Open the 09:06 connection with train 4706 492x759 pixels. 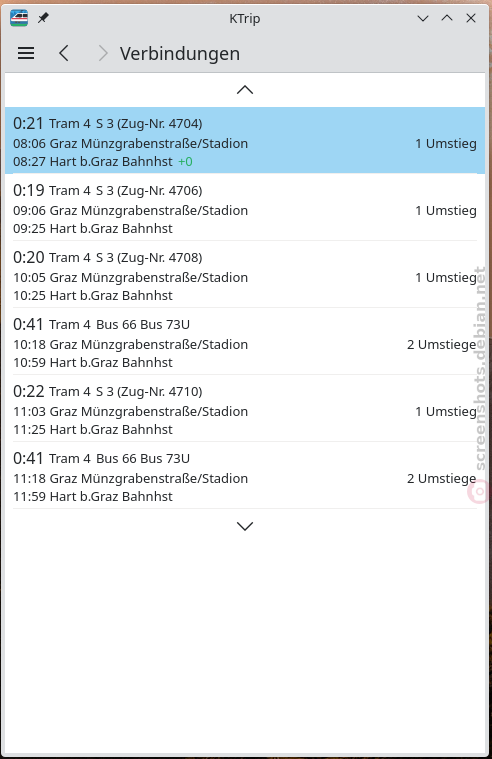[x=245, y=207]
